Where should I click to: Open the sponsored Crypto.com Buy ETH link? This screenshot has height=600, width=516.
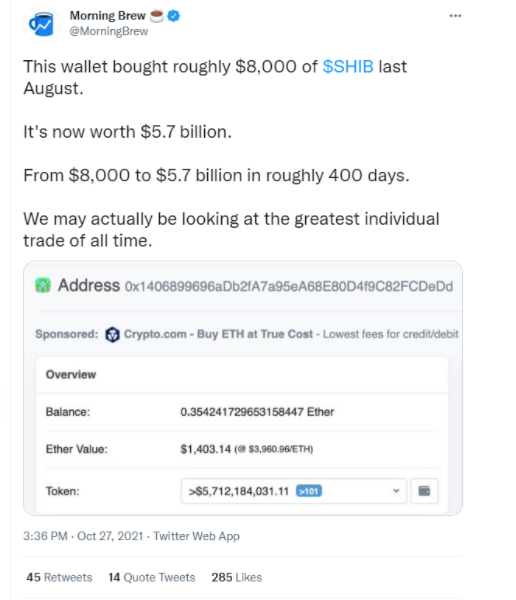point(218,334)
